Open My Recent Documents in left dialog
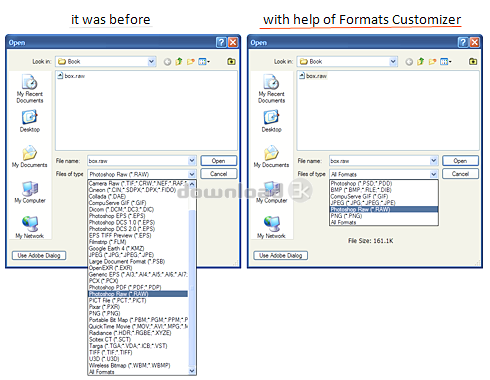Viewport: 490px width, 380px height. [30, 88]
